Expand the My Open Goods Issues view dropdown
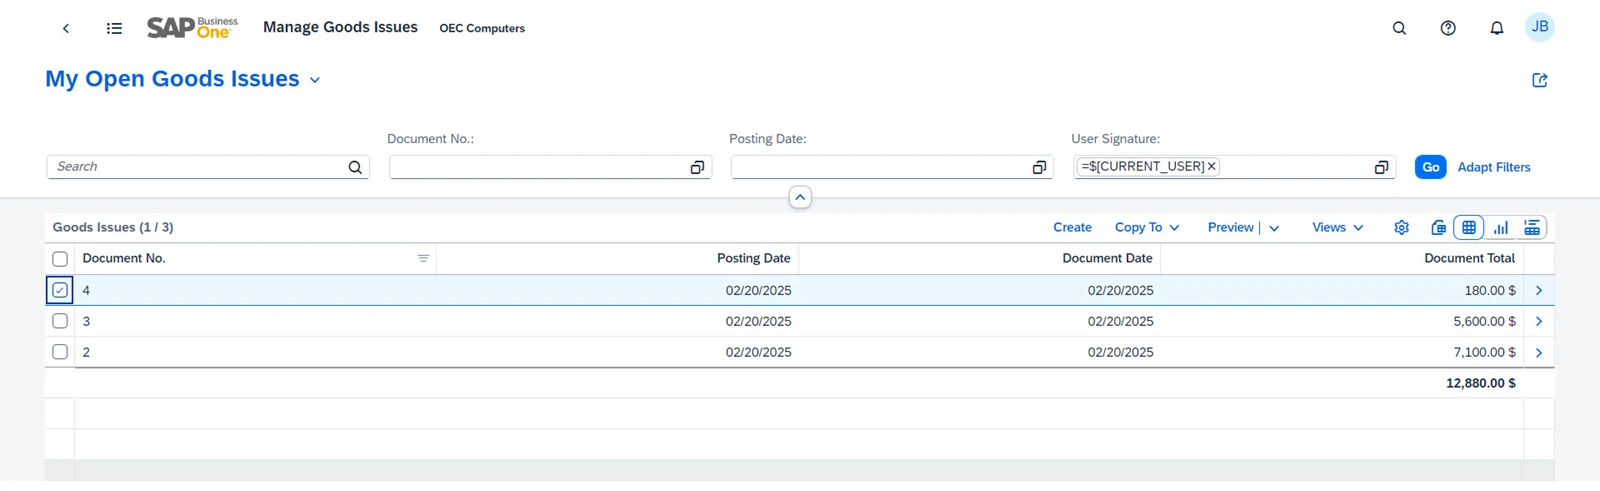The image size is (1600, 491). [315, 80]
